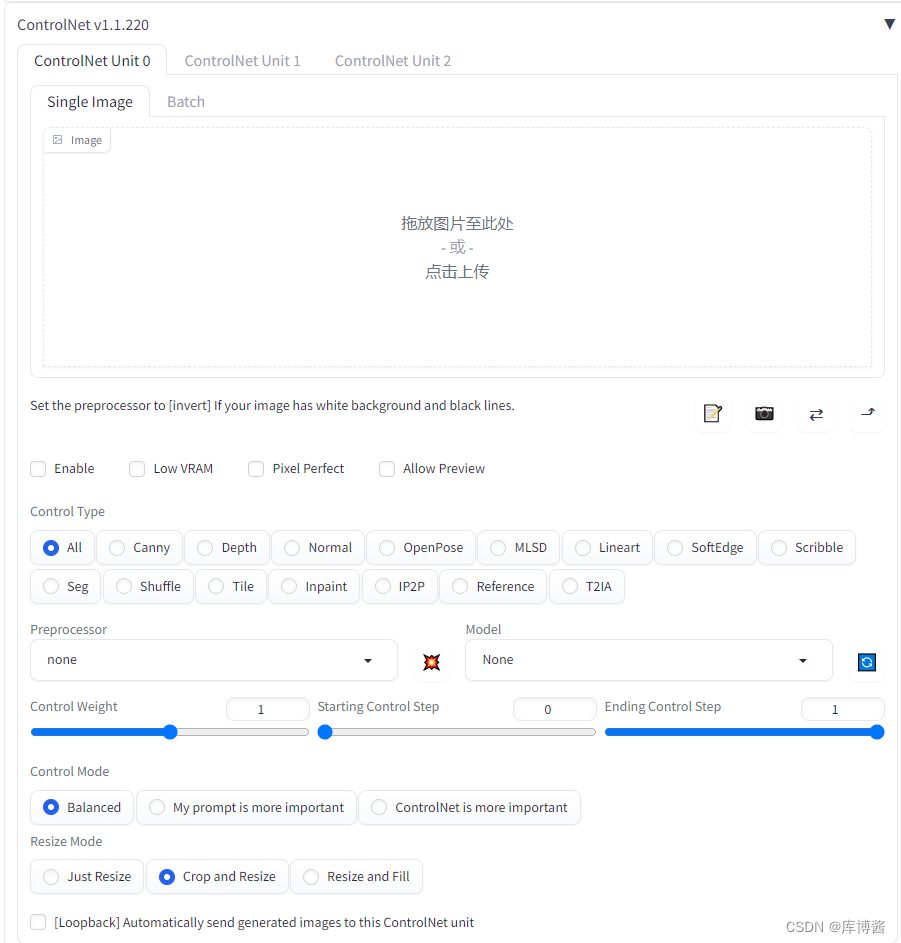Screen dimensions: 901x943
Task: Tick the Low VRAM checkbox
Action: [137, 469]
